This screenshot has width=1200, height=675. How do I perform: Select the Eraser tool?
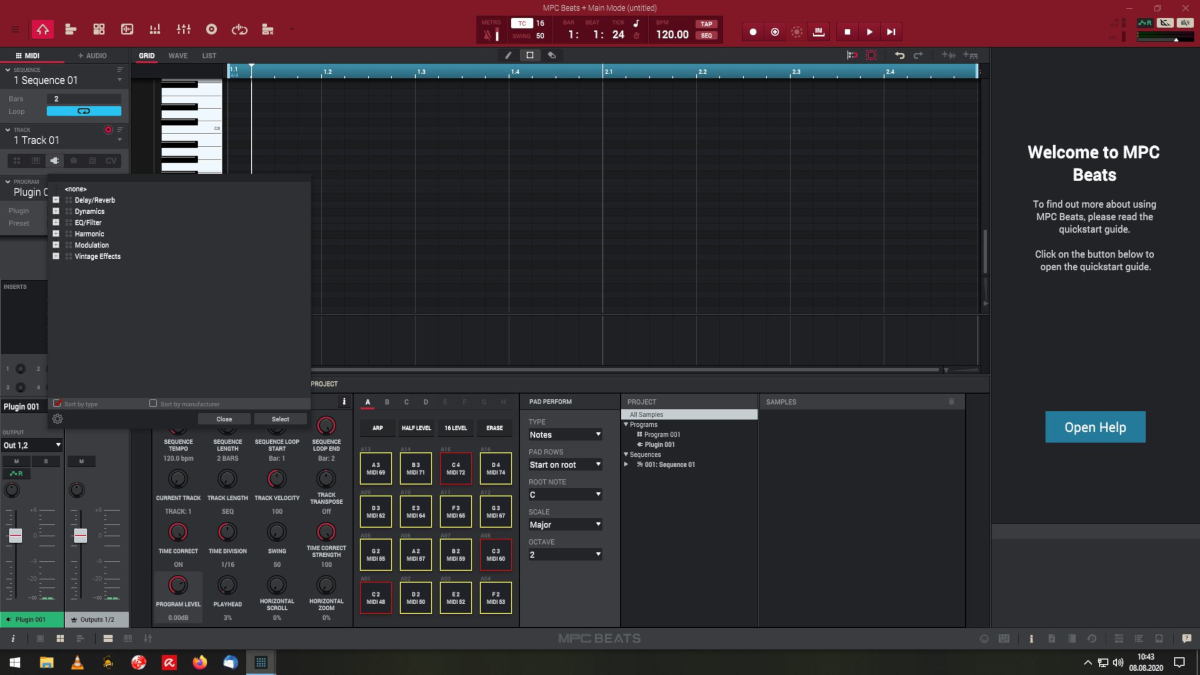point(552,56)
